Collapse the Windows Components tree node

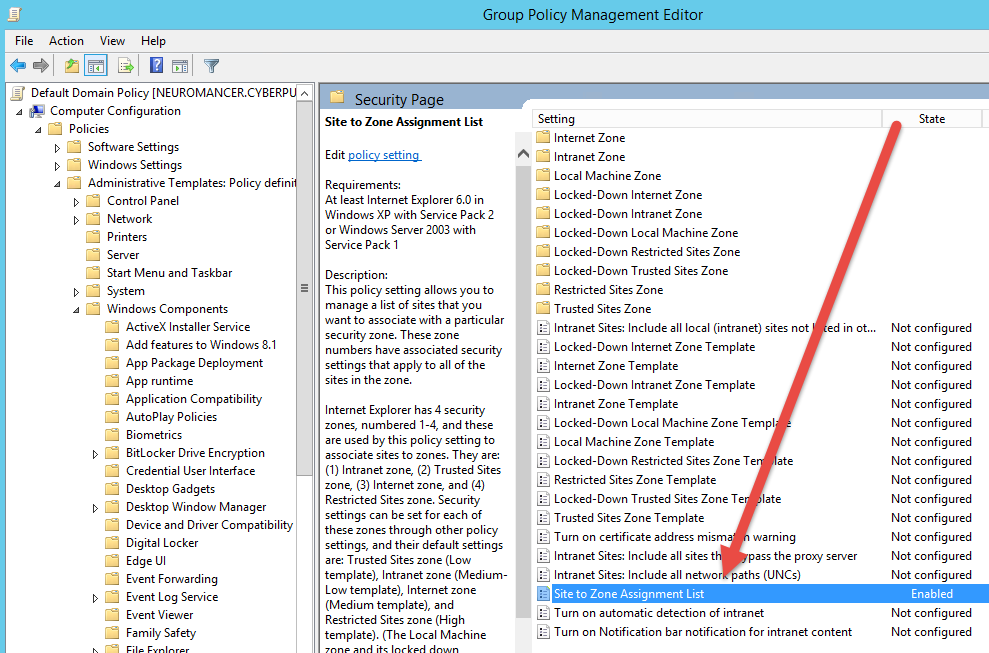click(x=77, y=309)
